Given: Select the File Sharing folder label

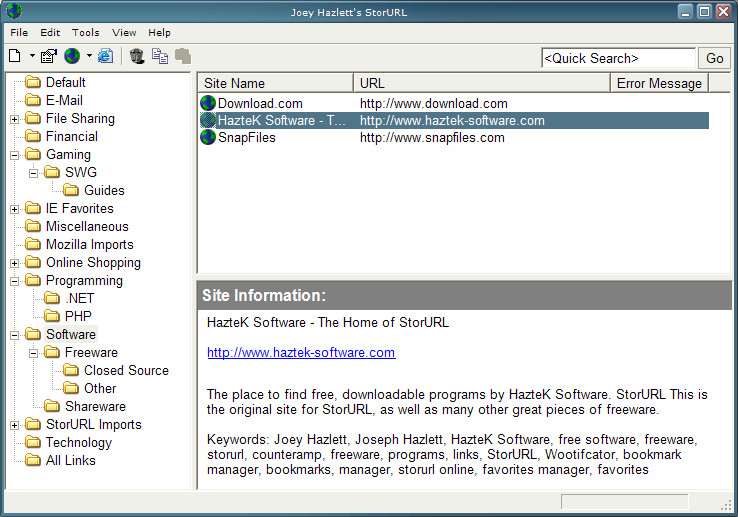Looking at the screenshot, I should tap(80, 118).
